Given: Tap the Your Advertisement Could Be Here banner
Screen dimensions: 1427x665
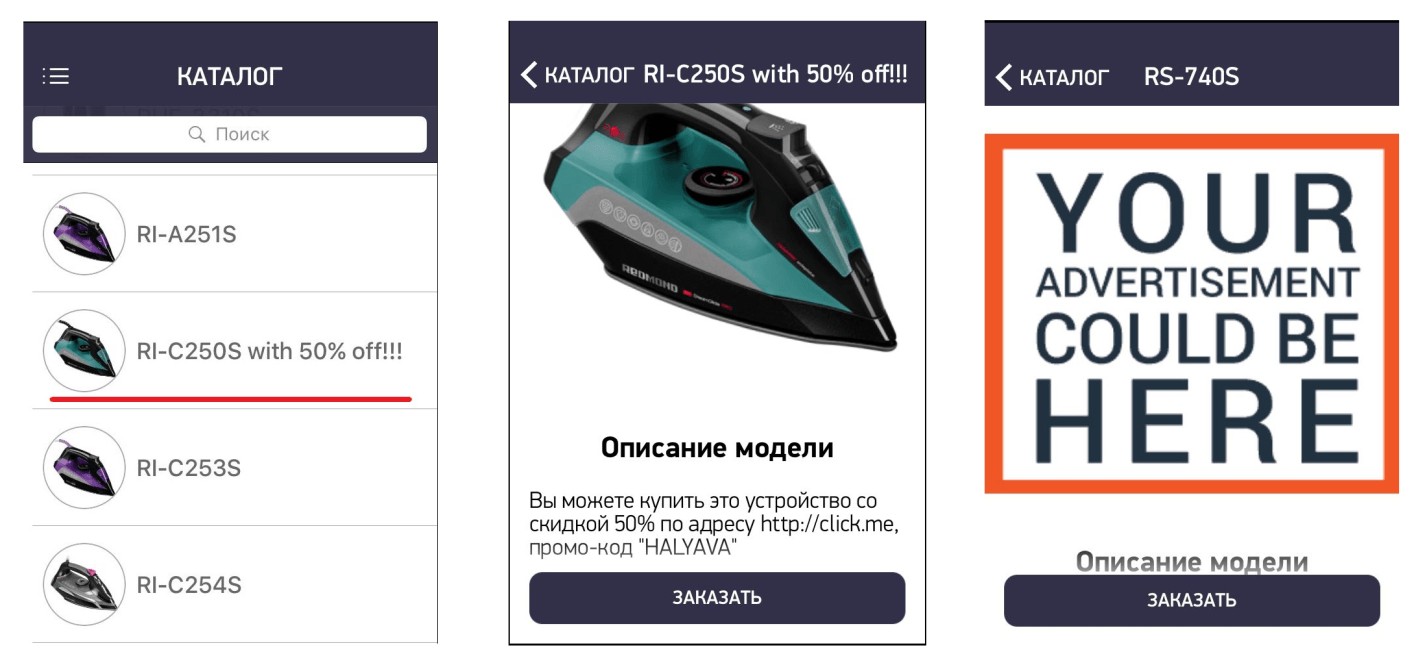Looking at the screenshot, I should 1191,313.
